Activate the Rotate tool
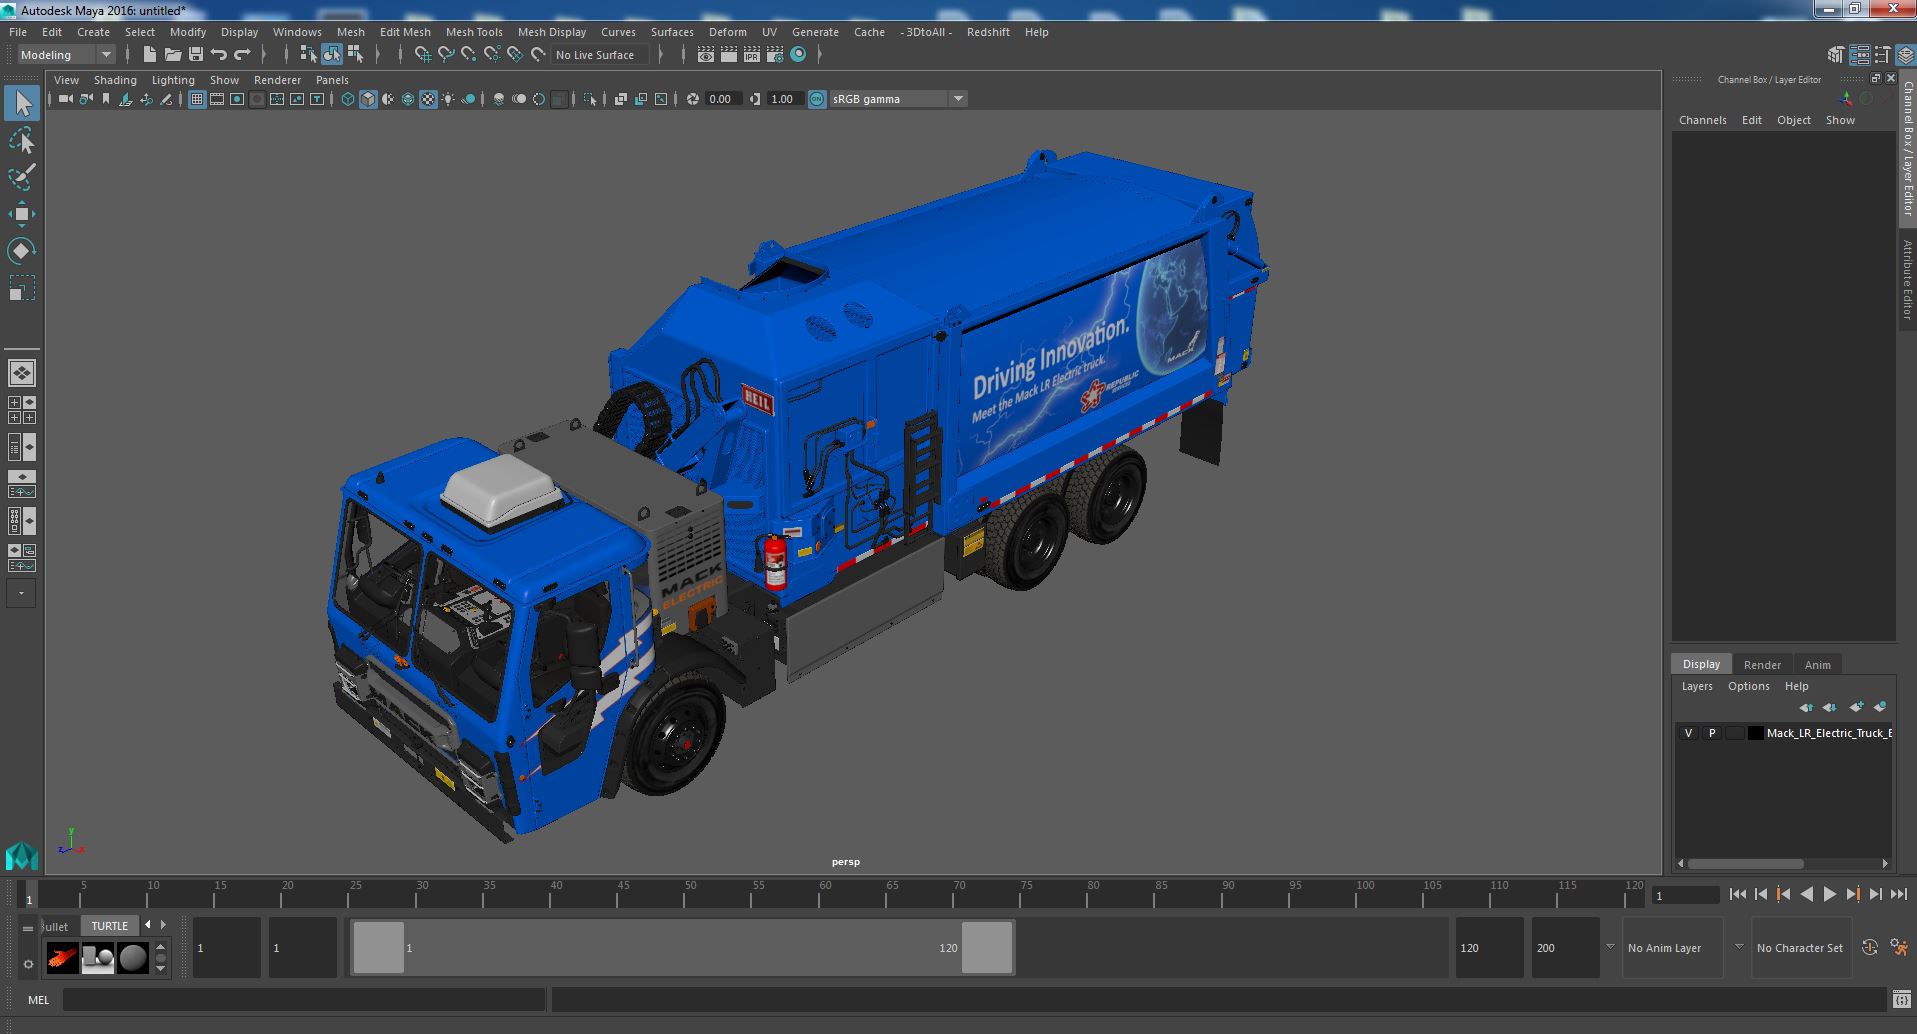 click(22, 251)
